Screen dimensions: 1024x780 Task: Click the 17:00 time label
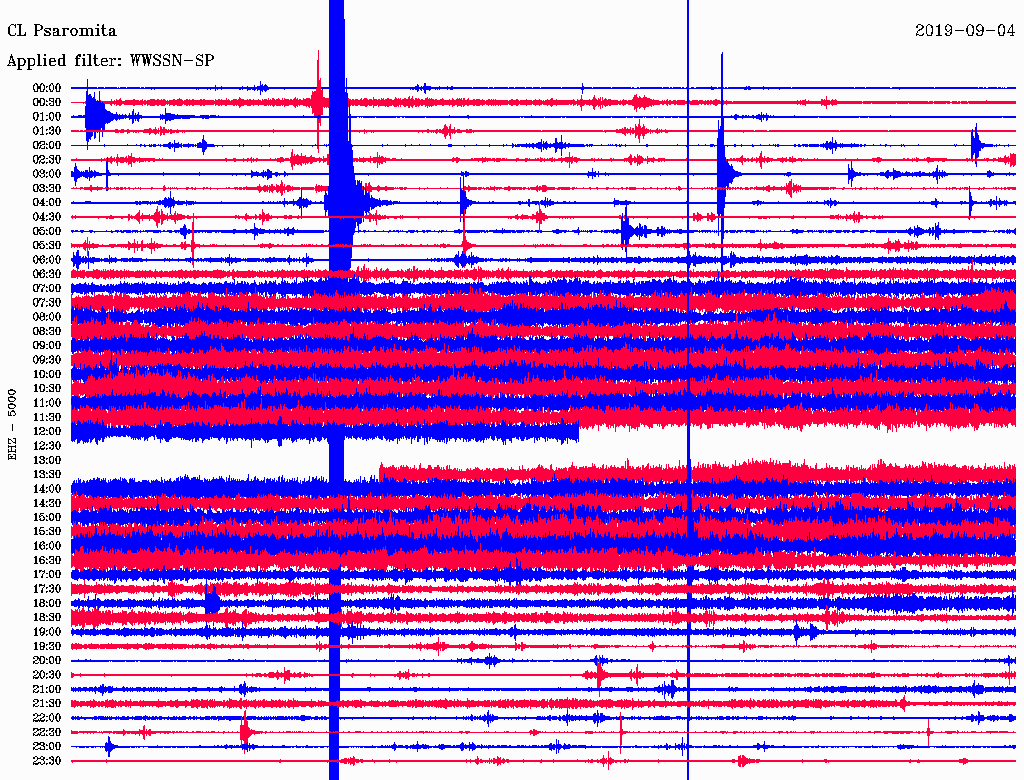point(47,575)
